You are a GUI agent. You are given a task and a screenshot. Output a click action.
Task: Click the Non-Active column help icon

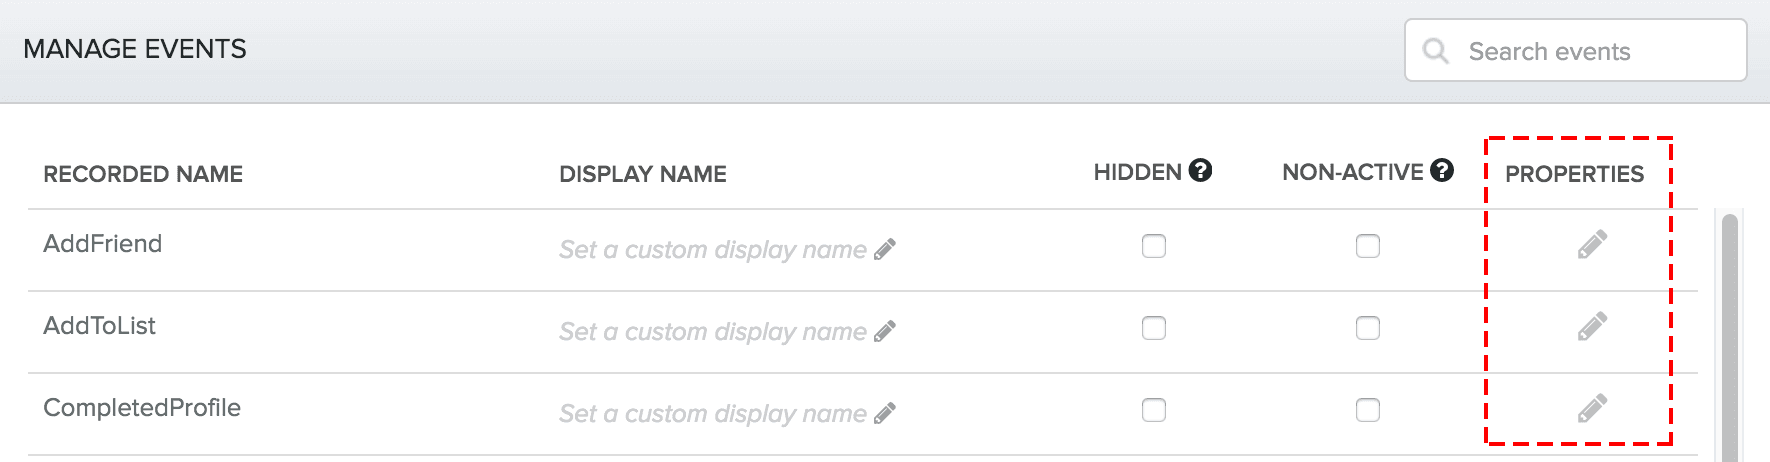point(1441,171)
